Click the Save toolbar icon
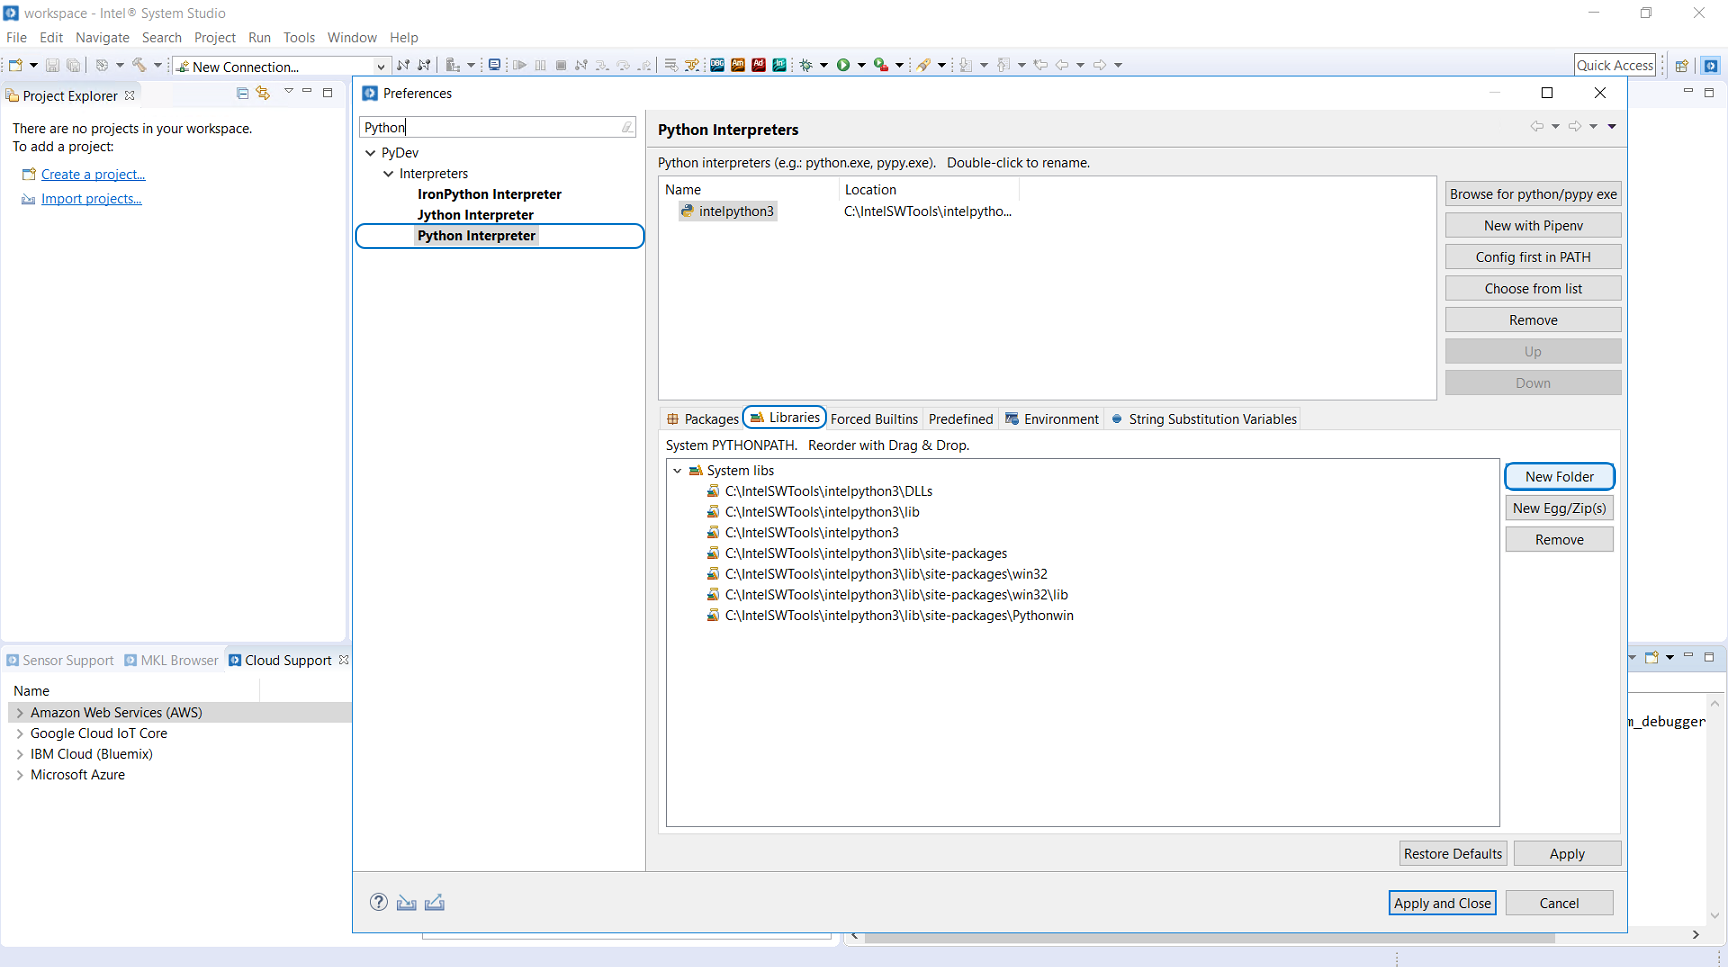 (x=52, y=65)
